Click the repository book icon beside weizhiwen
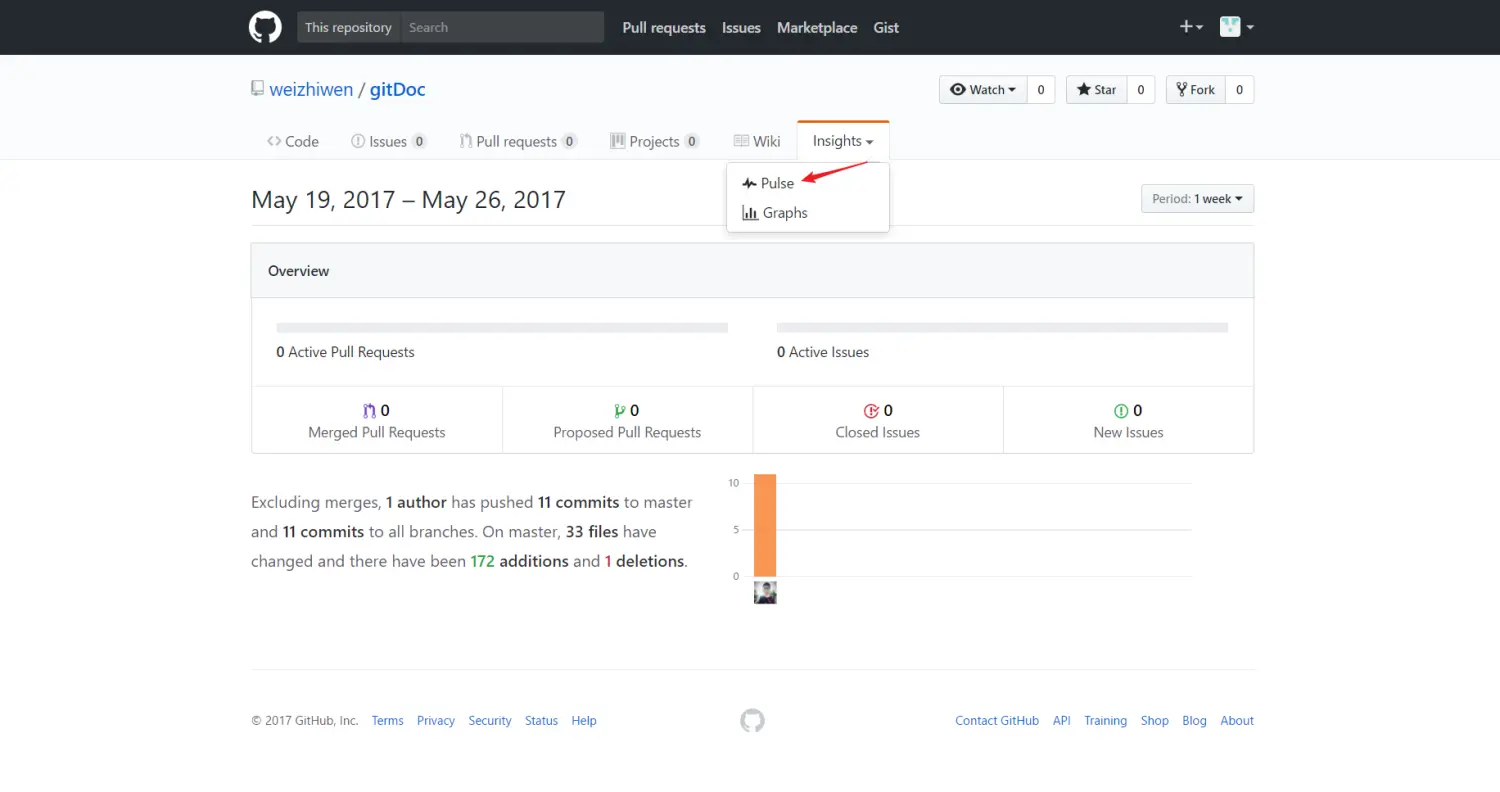Screen dimensions: 1500x792 click(257, 89)
